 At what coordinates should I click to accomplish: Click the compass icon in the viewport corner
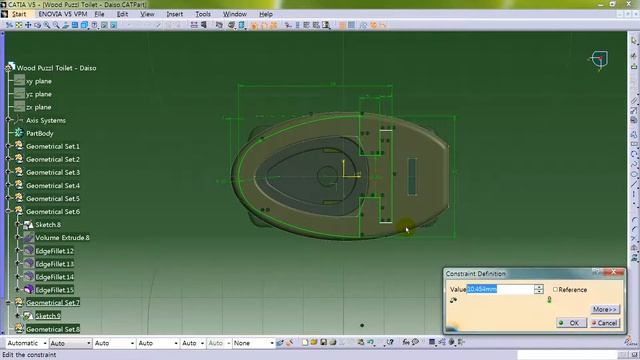pos(599,60)
